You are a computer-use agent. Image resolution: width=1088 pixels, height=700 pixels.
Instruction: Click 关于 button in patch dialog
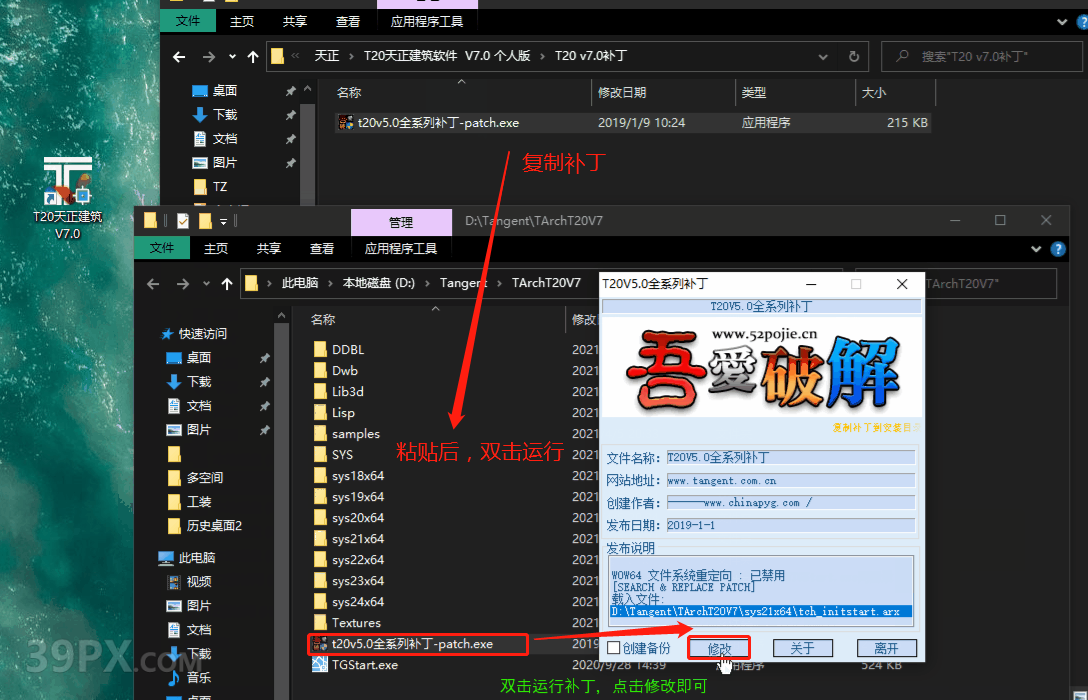coord(802,648)
